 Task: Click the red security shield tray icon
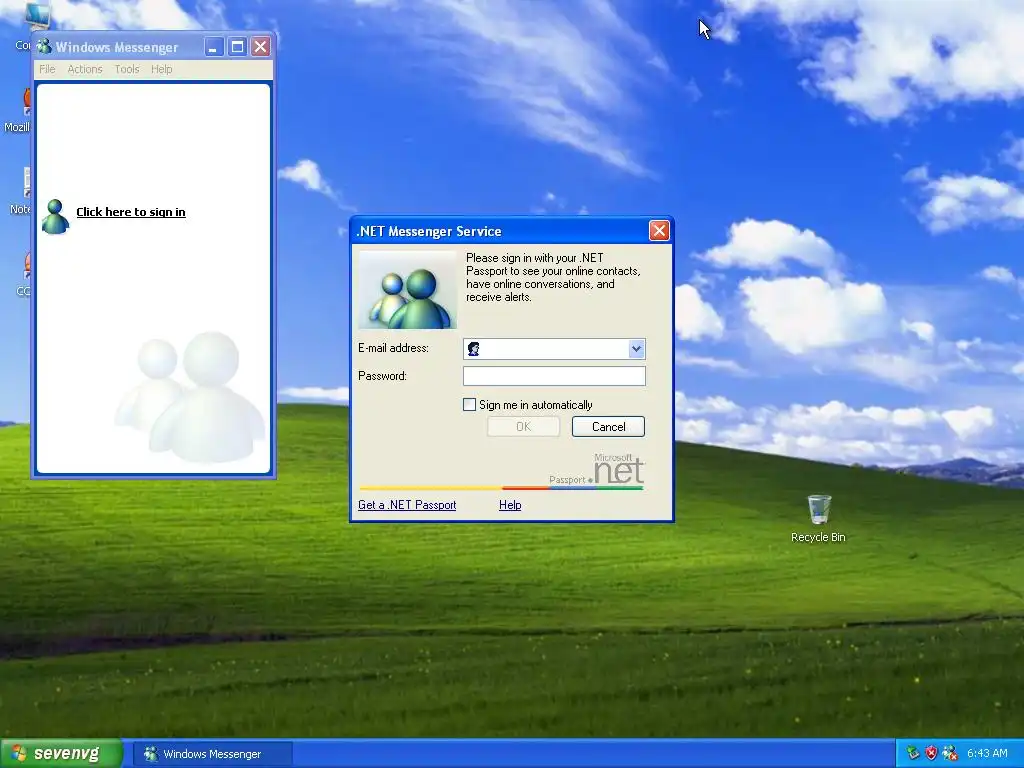click(931, 753)
